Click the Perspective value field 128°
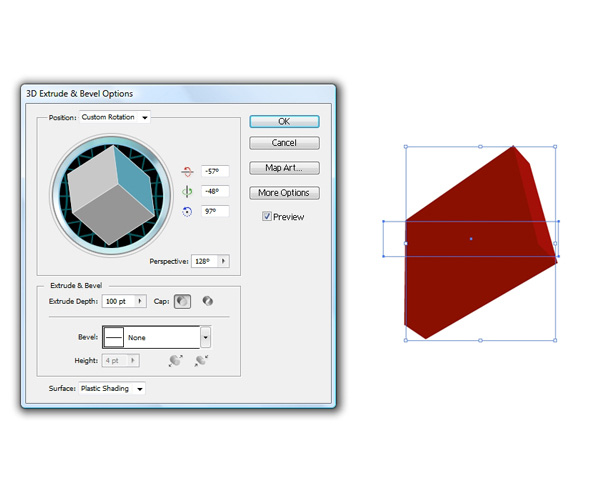The width and height of the screenshot is (600, 500). [204, 261]
